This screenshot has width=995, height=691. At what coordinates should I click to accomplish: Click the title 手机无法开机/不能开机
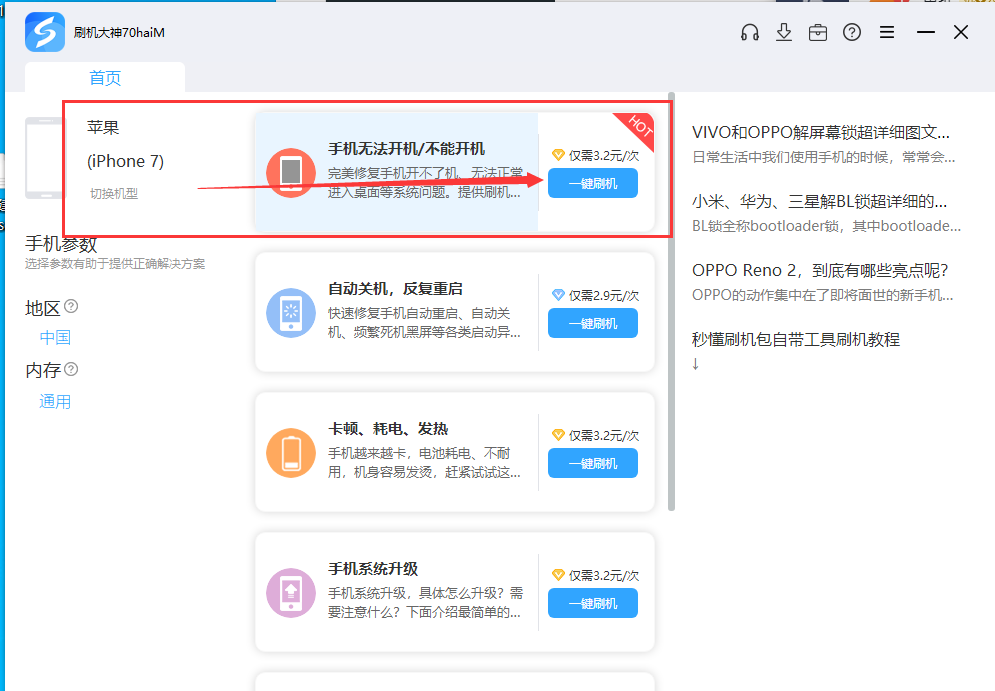point(406,148)
